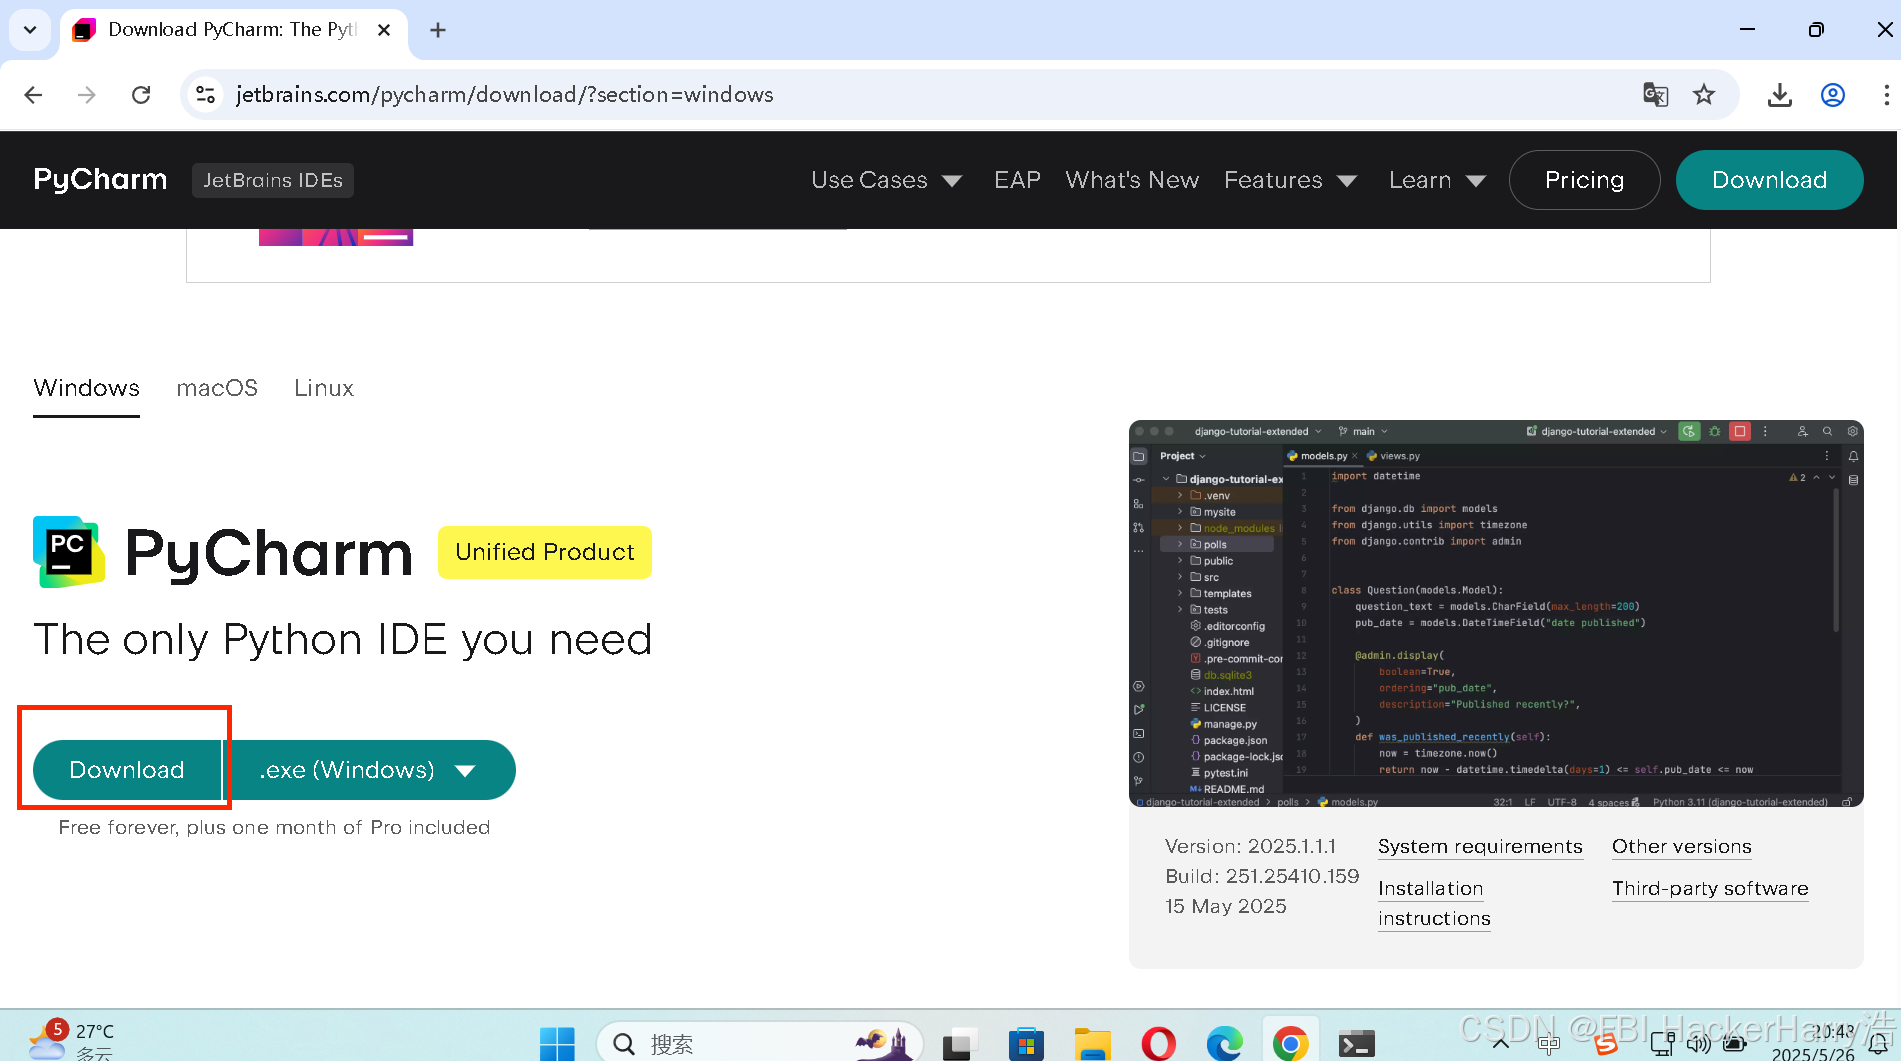Click the PyCharm IDE screenshot preview
Screen dimensions: 1901x1061
1496,613
